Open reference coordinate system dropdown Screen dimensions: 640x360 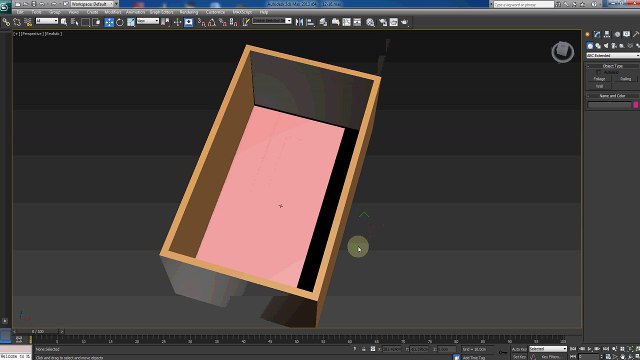coord(148,21)
